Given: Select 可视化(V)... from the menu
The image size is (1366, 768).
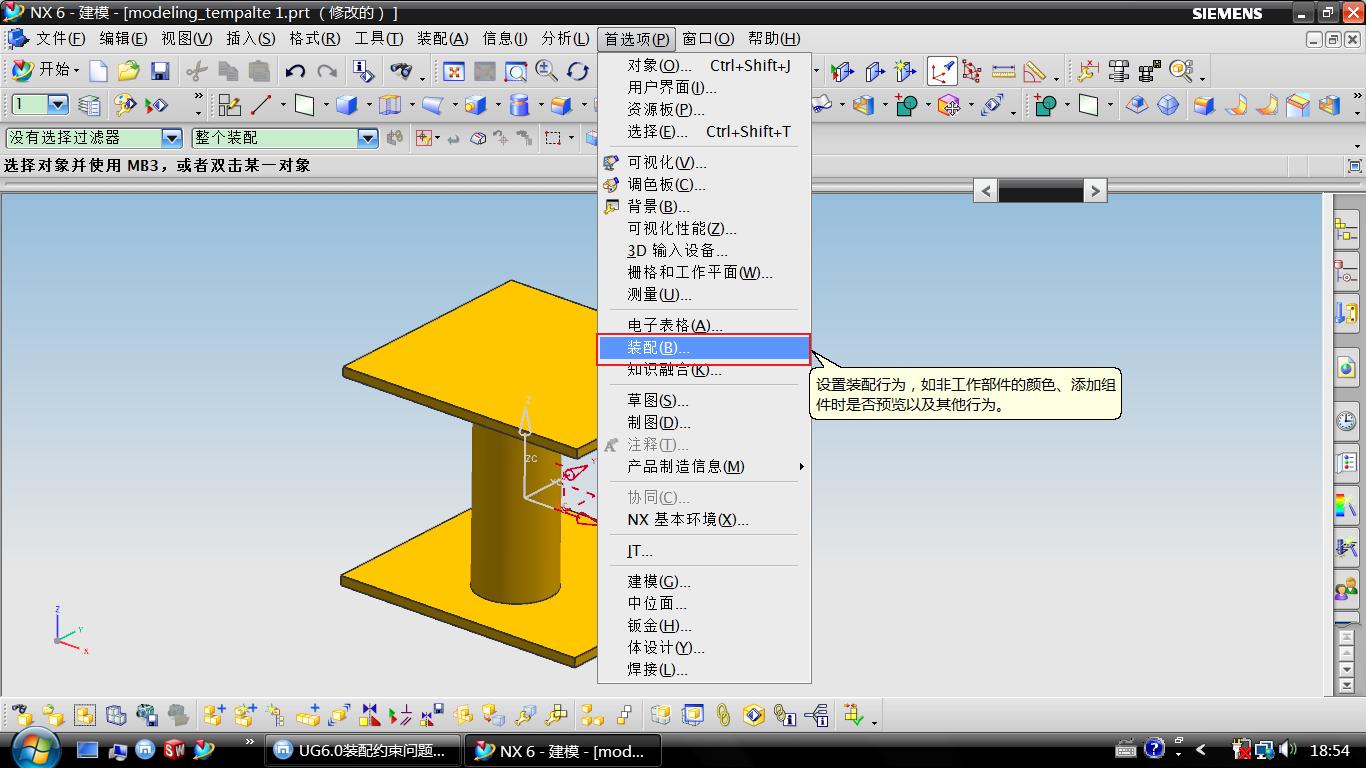Looking at the screenshot, I should (704, 162).
